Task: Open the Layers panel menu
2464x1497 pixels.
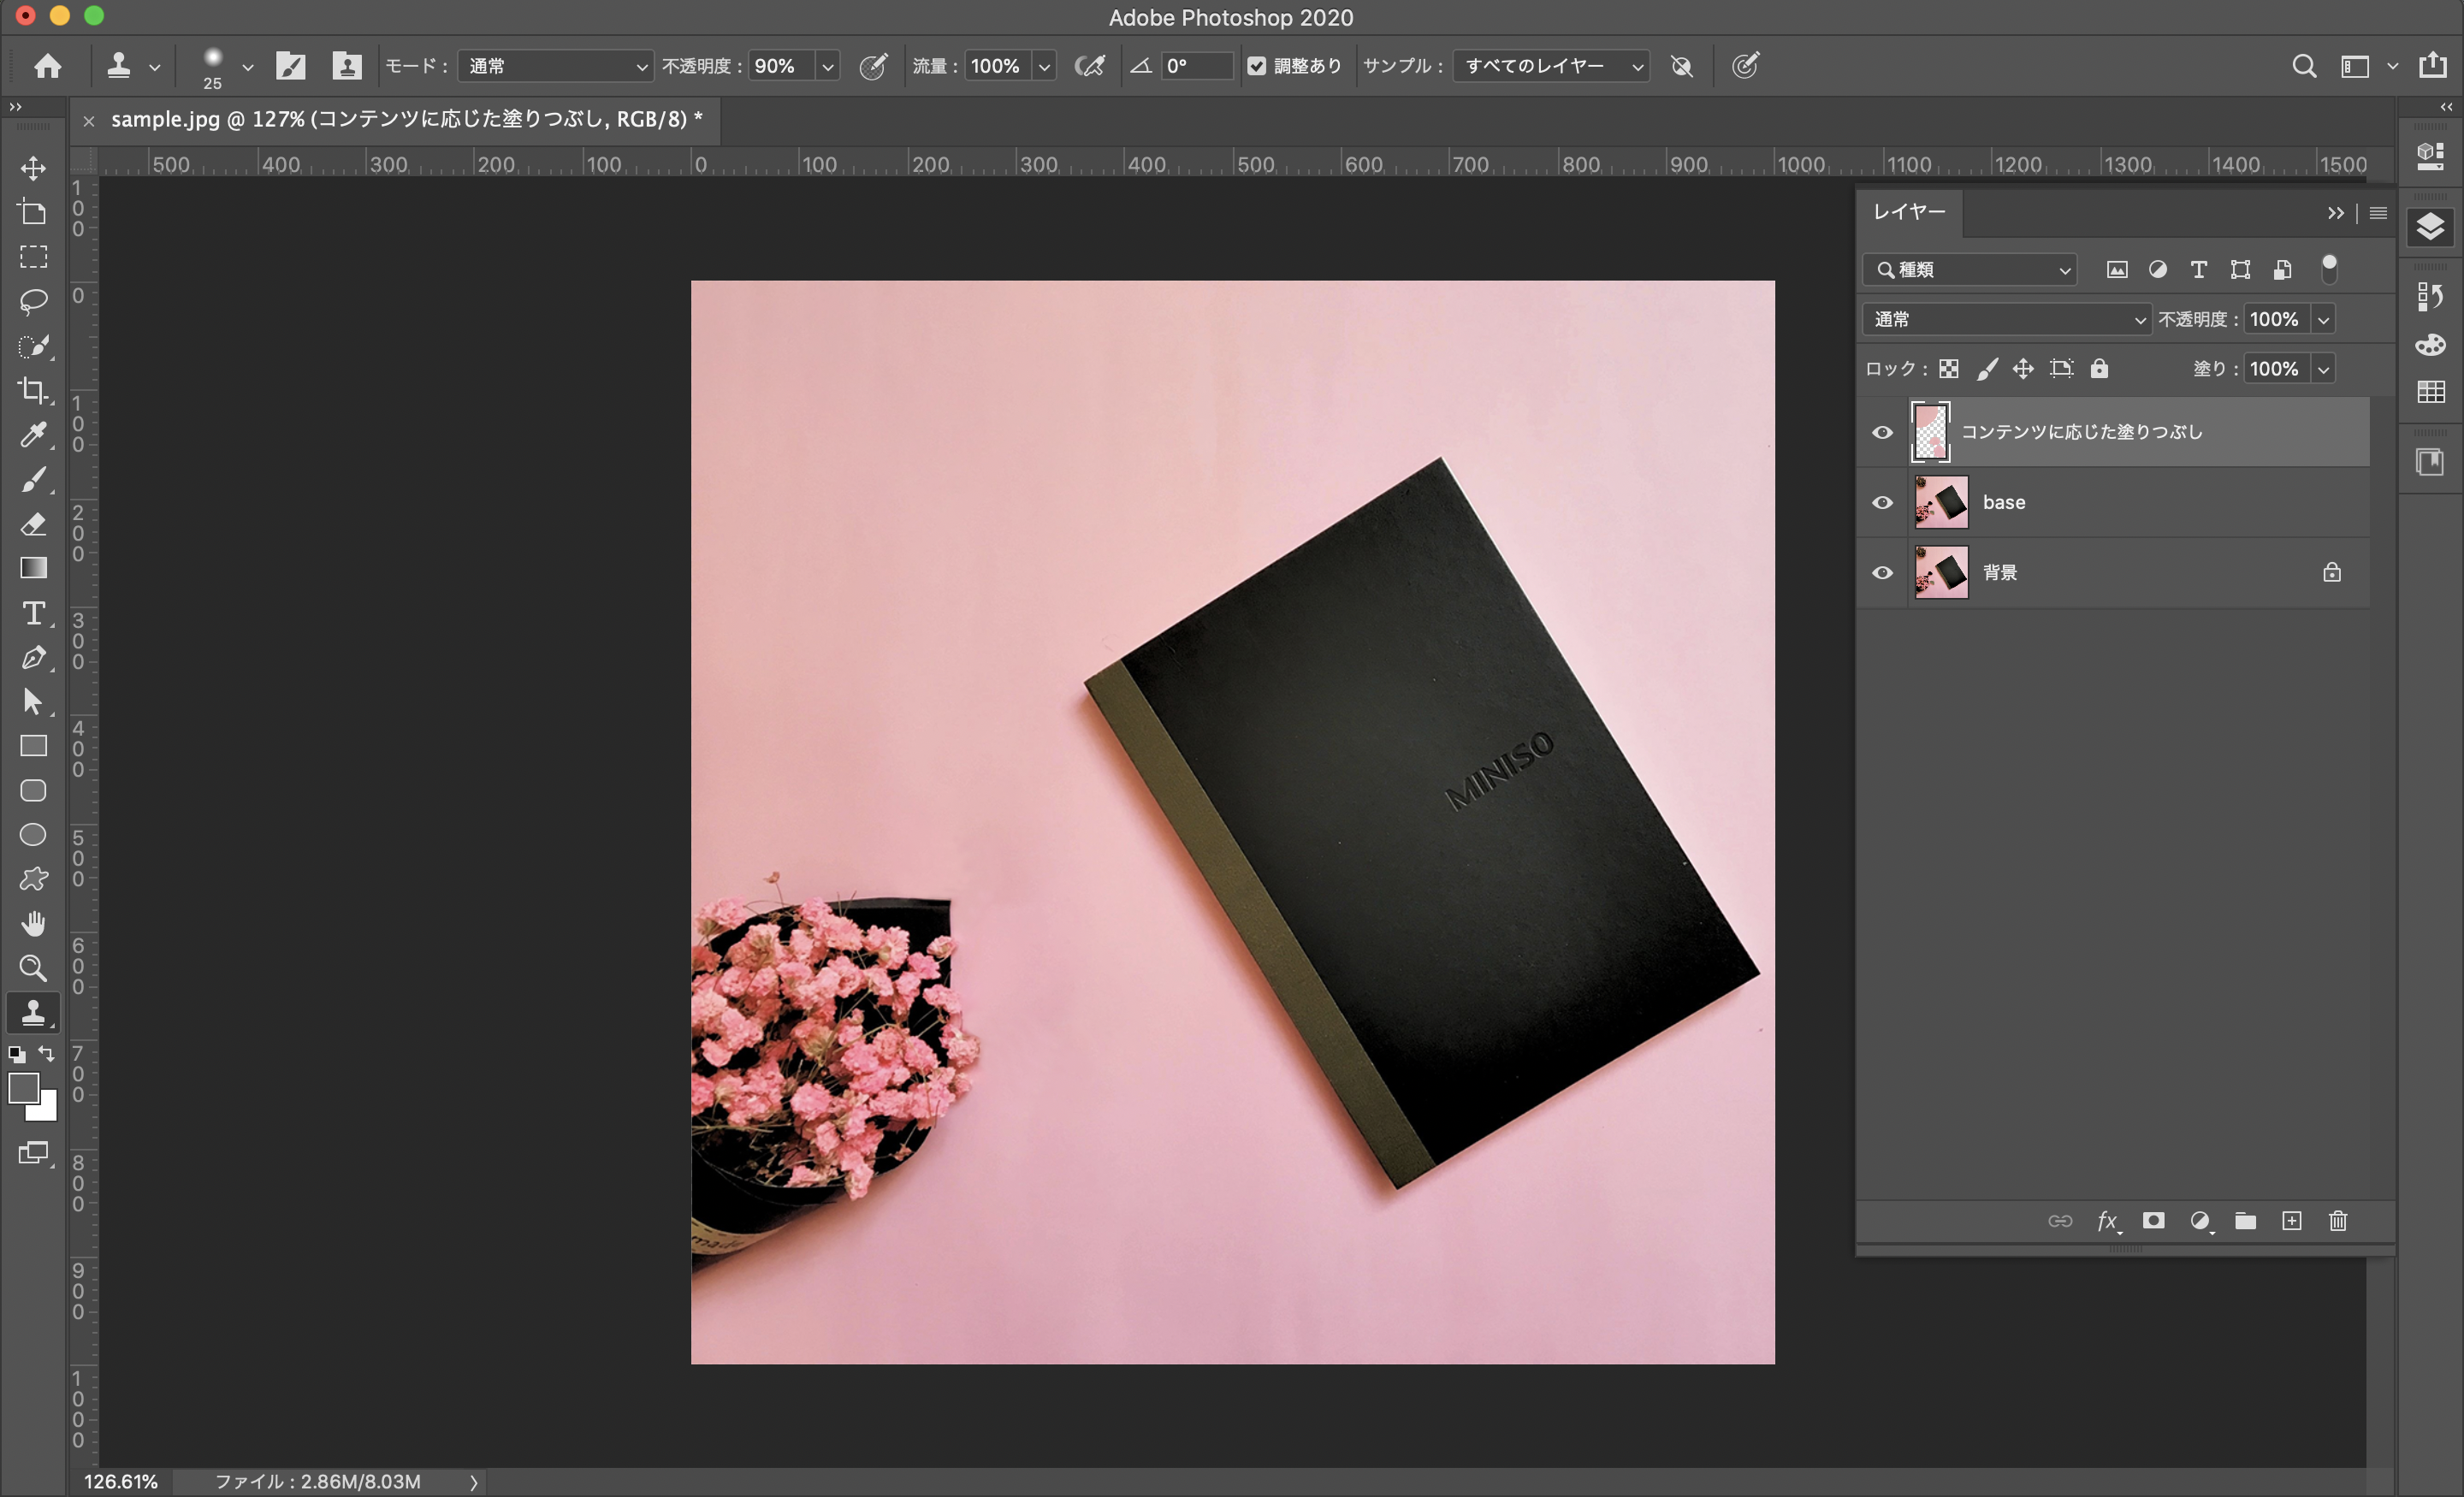Action: (x=2379, y=213)
